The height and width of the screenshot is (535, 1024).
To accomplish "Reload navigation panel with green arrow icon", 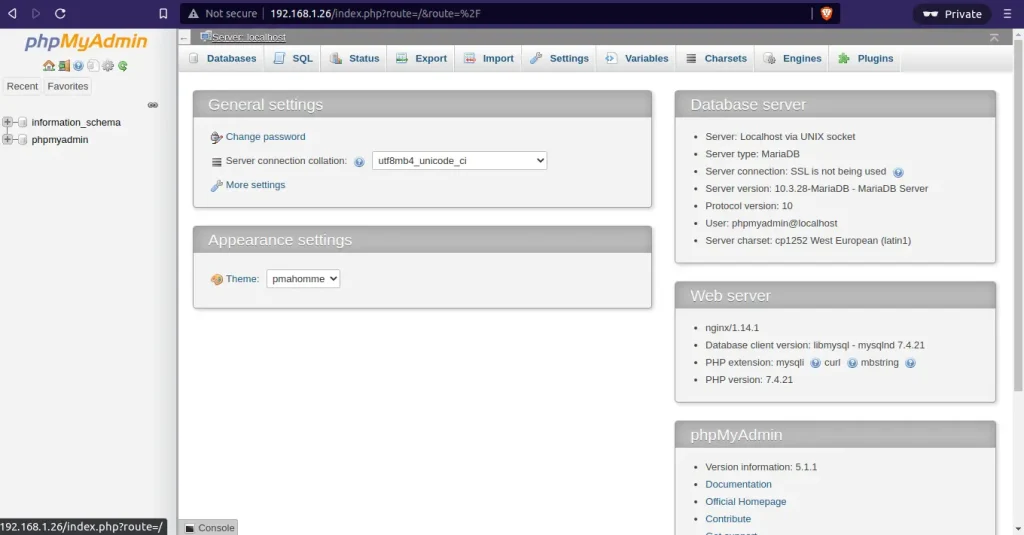I will (123, 65).
